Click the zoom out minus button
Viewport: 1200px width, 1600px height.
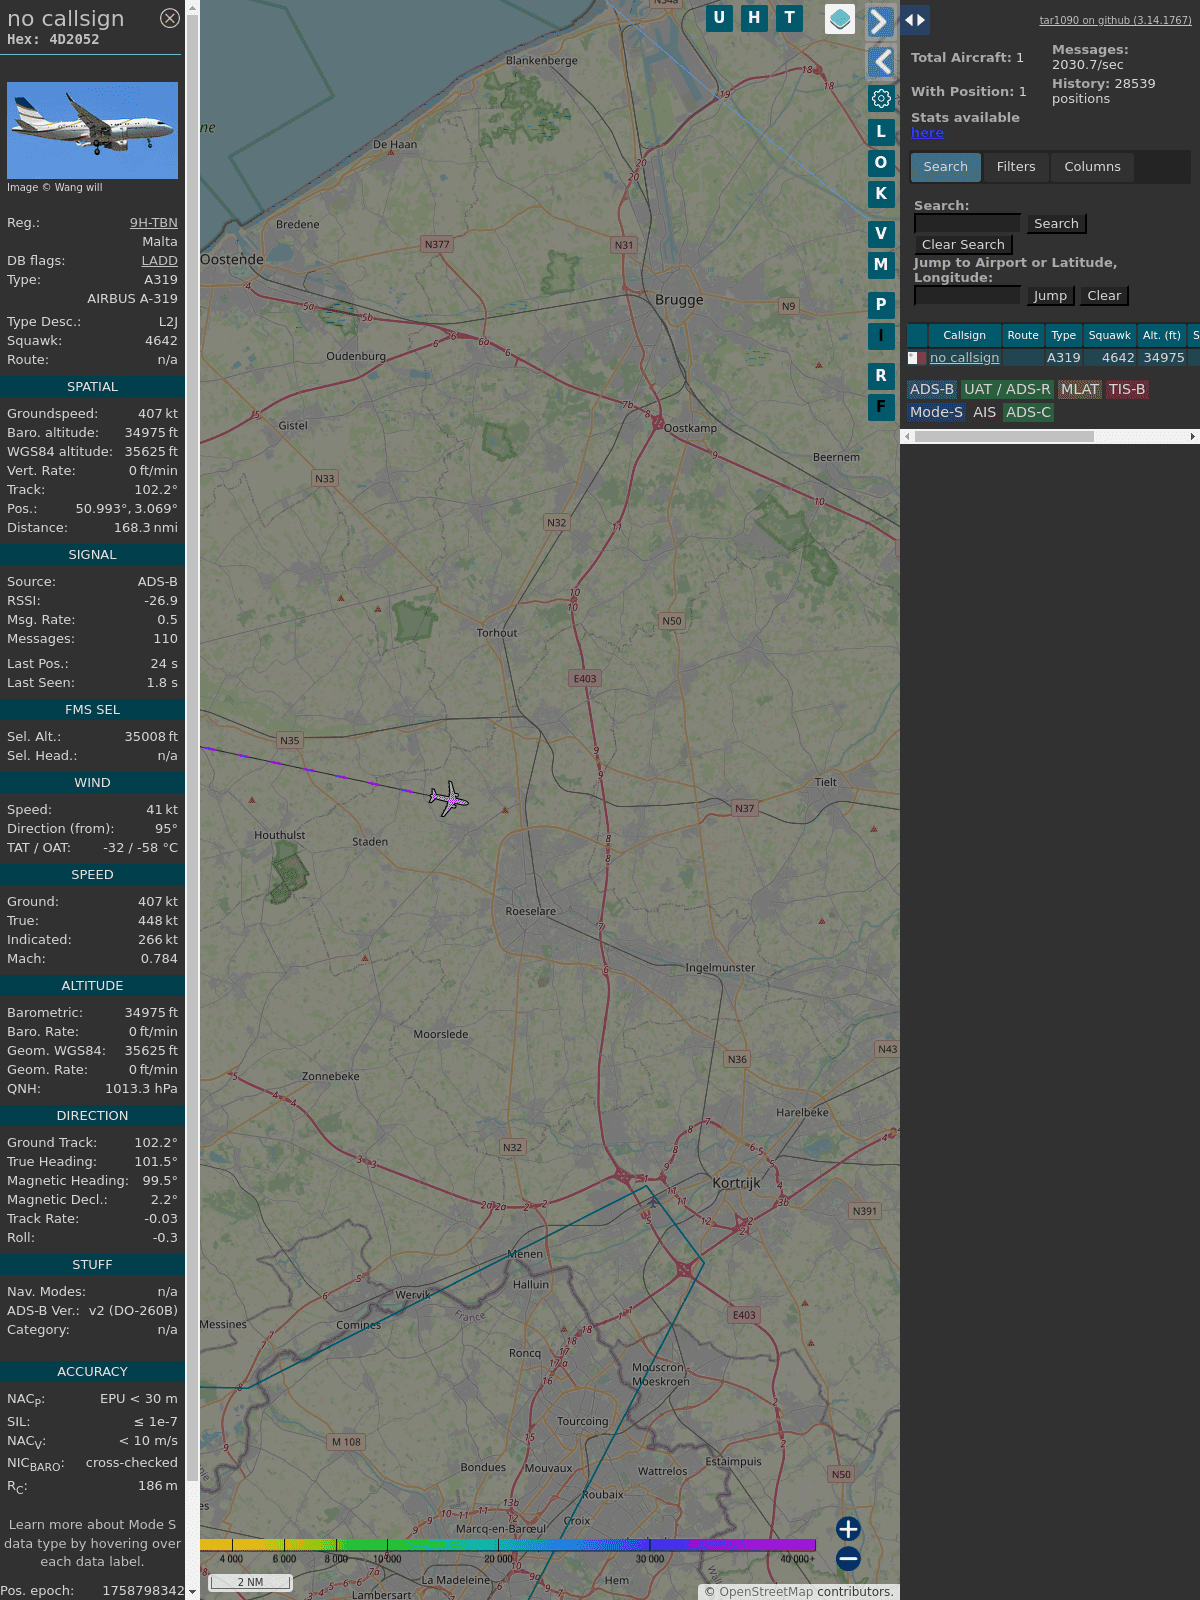coord(848,1558)
